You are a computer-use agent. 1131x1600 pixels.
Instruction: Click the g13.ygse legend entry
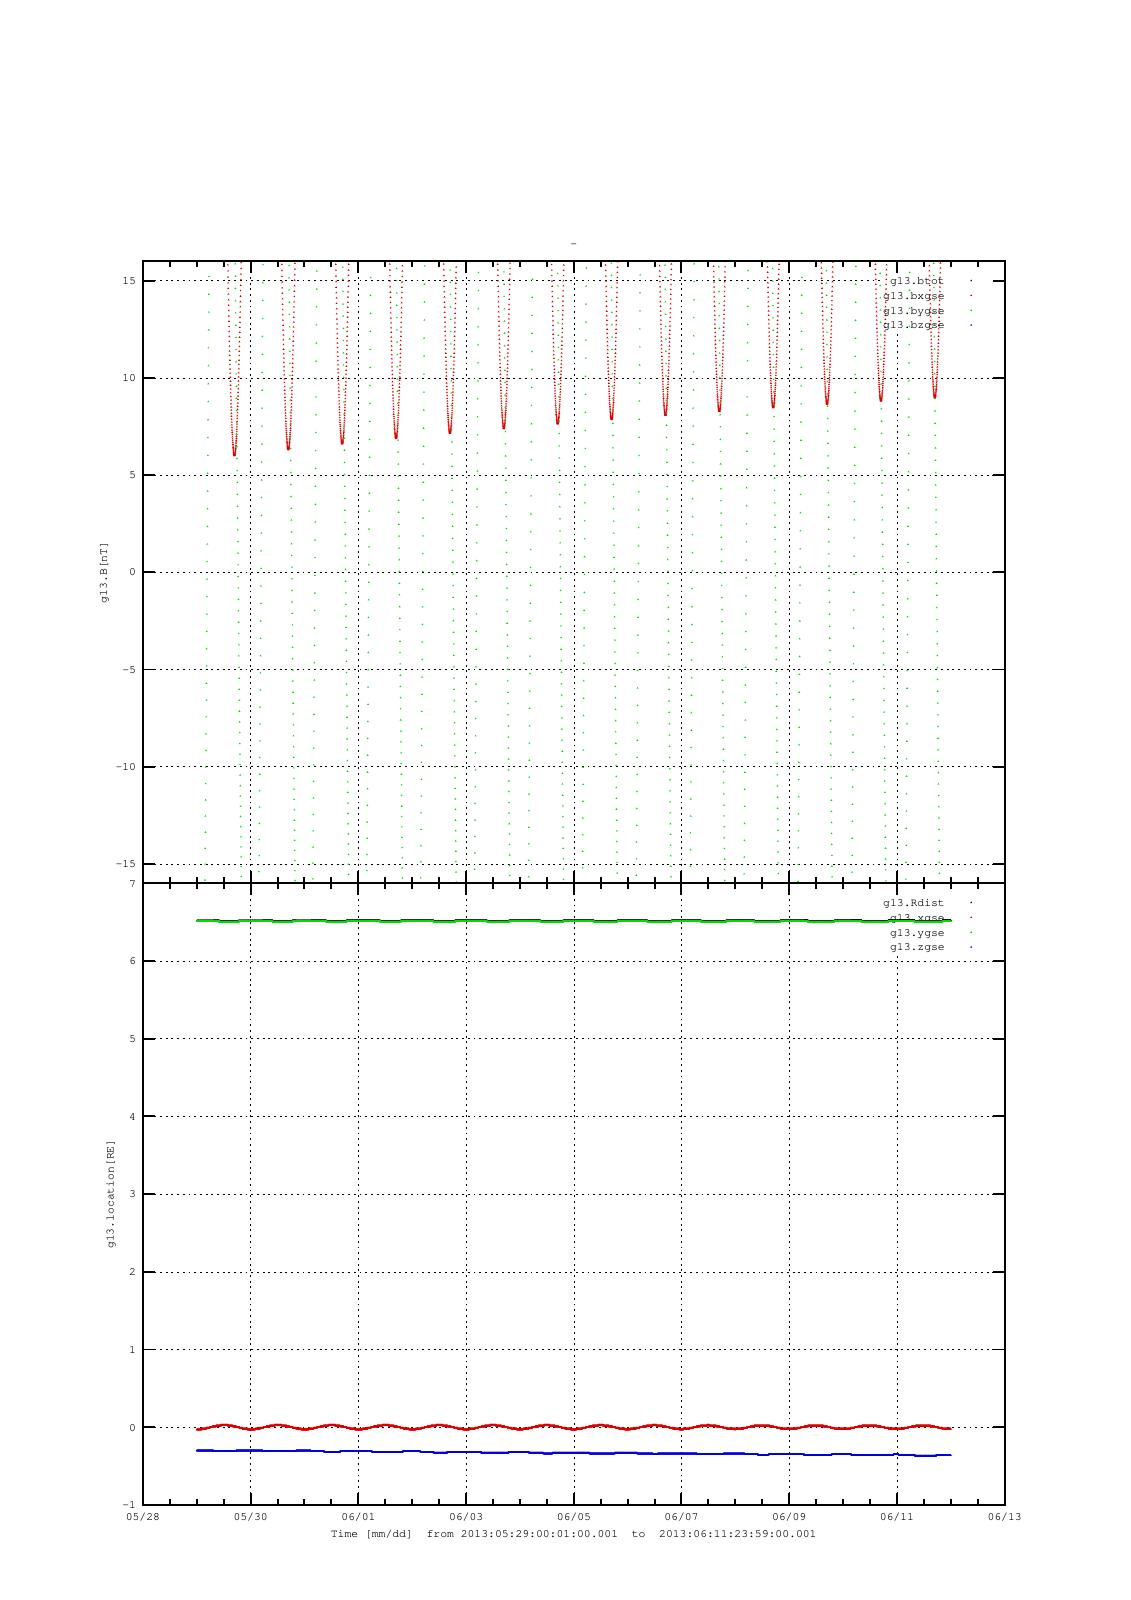[916, 933]
